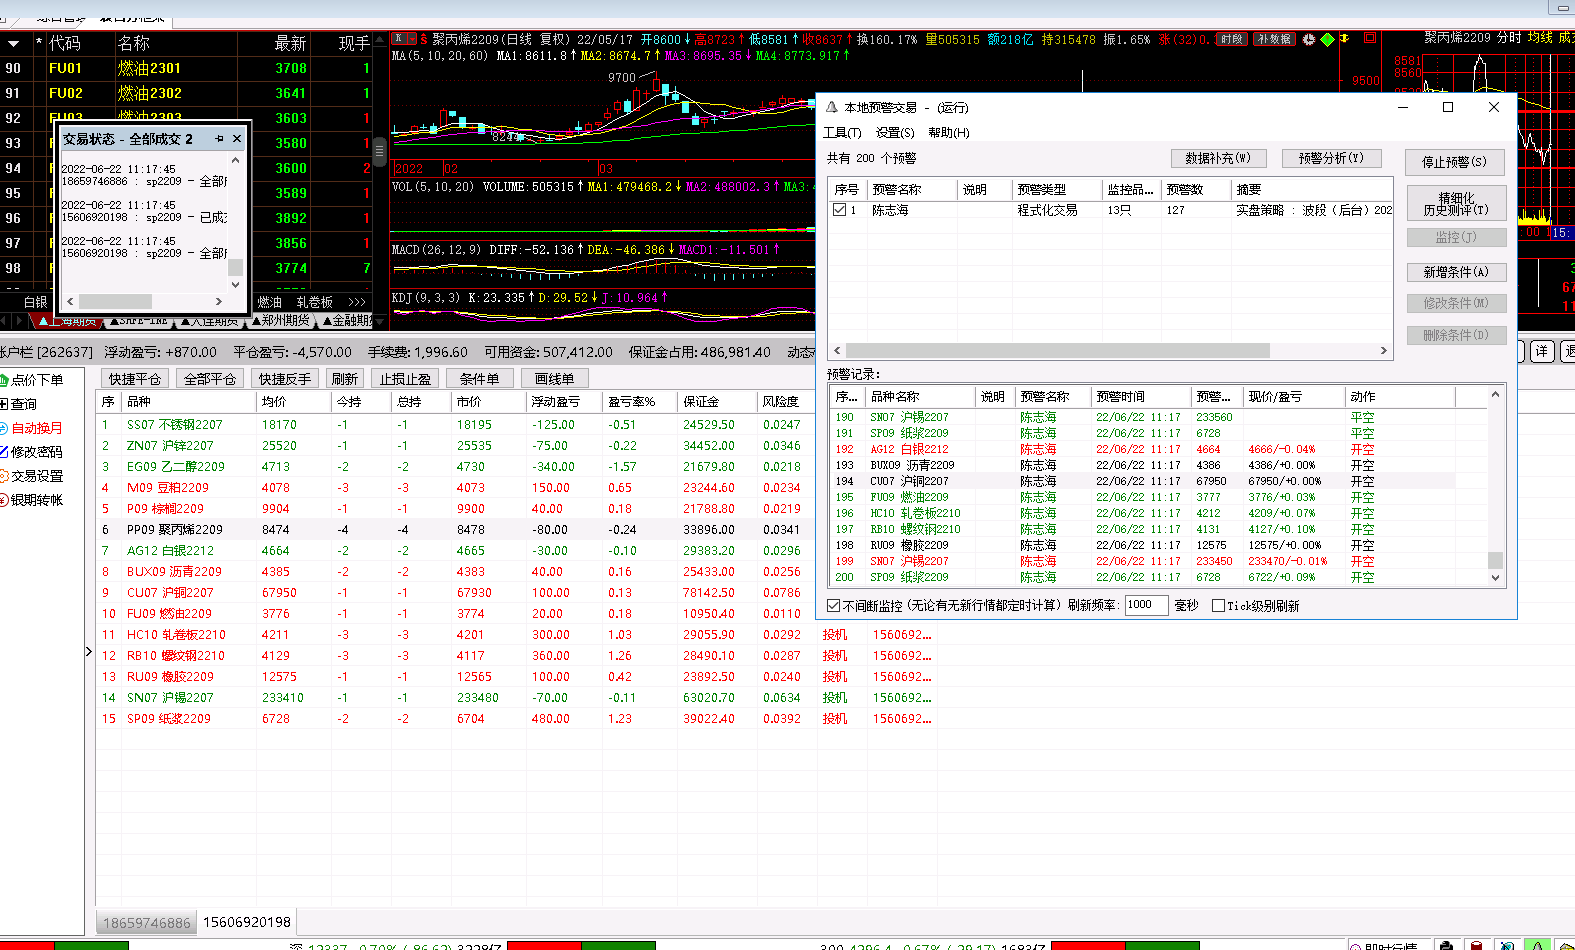Screen dimensions: 1575x950
Task: Click the yellow trophy icon in chart toolbar
Action: 1345,39
